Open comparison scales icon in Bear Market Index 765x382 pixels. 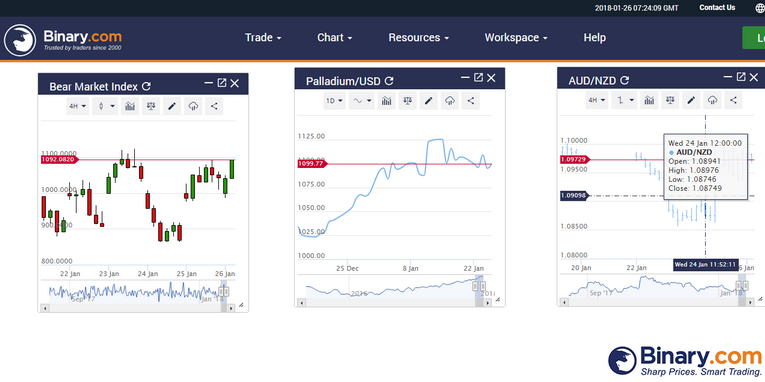[x=151, y=106]
